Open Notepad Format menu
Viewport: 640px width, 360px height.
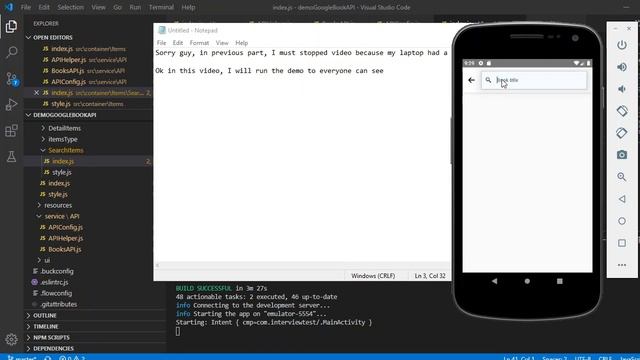pyautogui.click(x=199, y=43)
